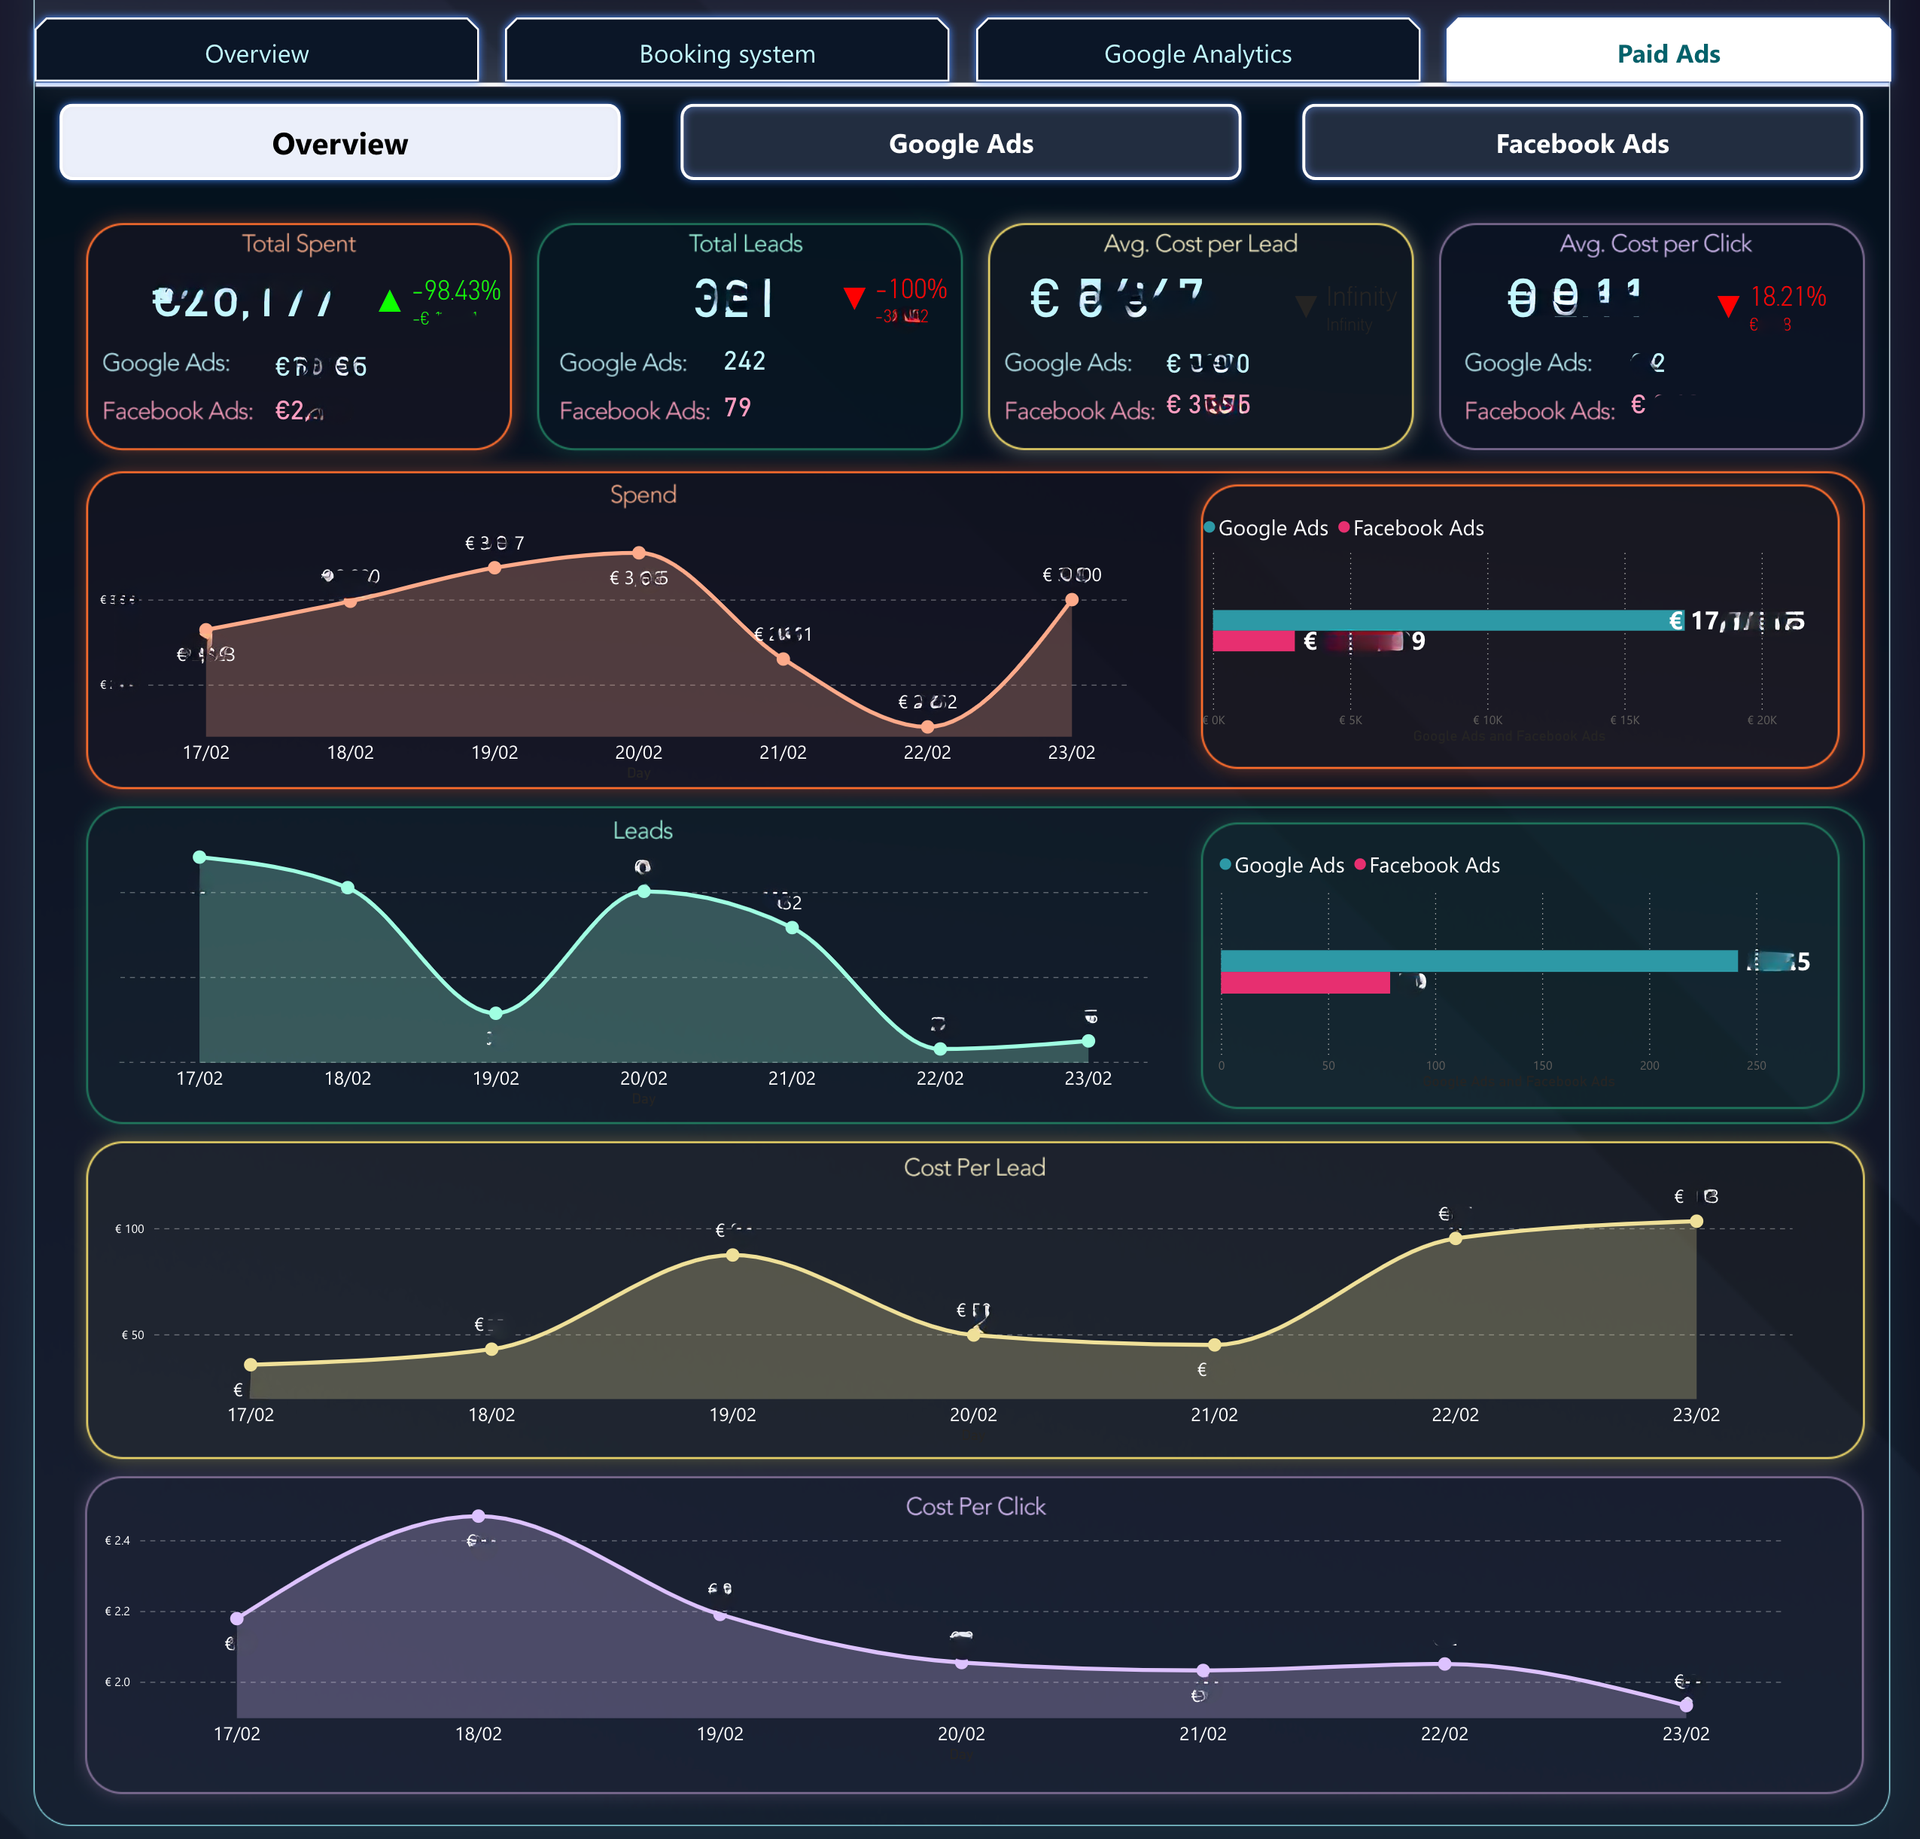Click the 150 axis label in Leads bar chart
The height and width of the screenshot is (1839, 1920).
coord(1543,1065)
